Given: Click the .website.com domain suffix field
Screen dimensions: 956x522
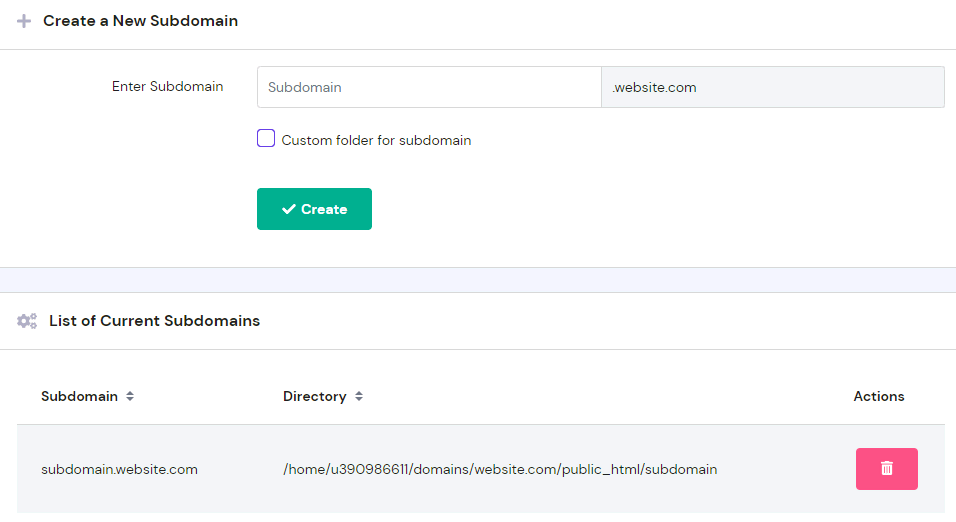Looking at the screenshot, I should pyautogui.click(x=772, y=87).
